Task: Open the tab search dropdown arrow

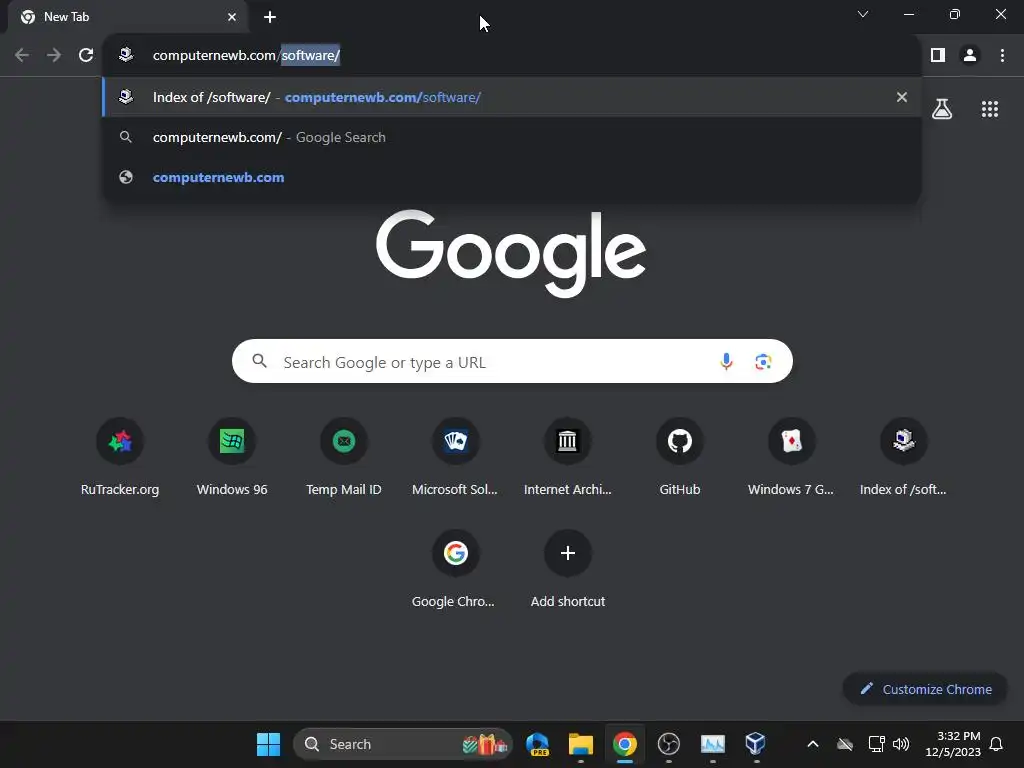Action: (x=863, y=14)
